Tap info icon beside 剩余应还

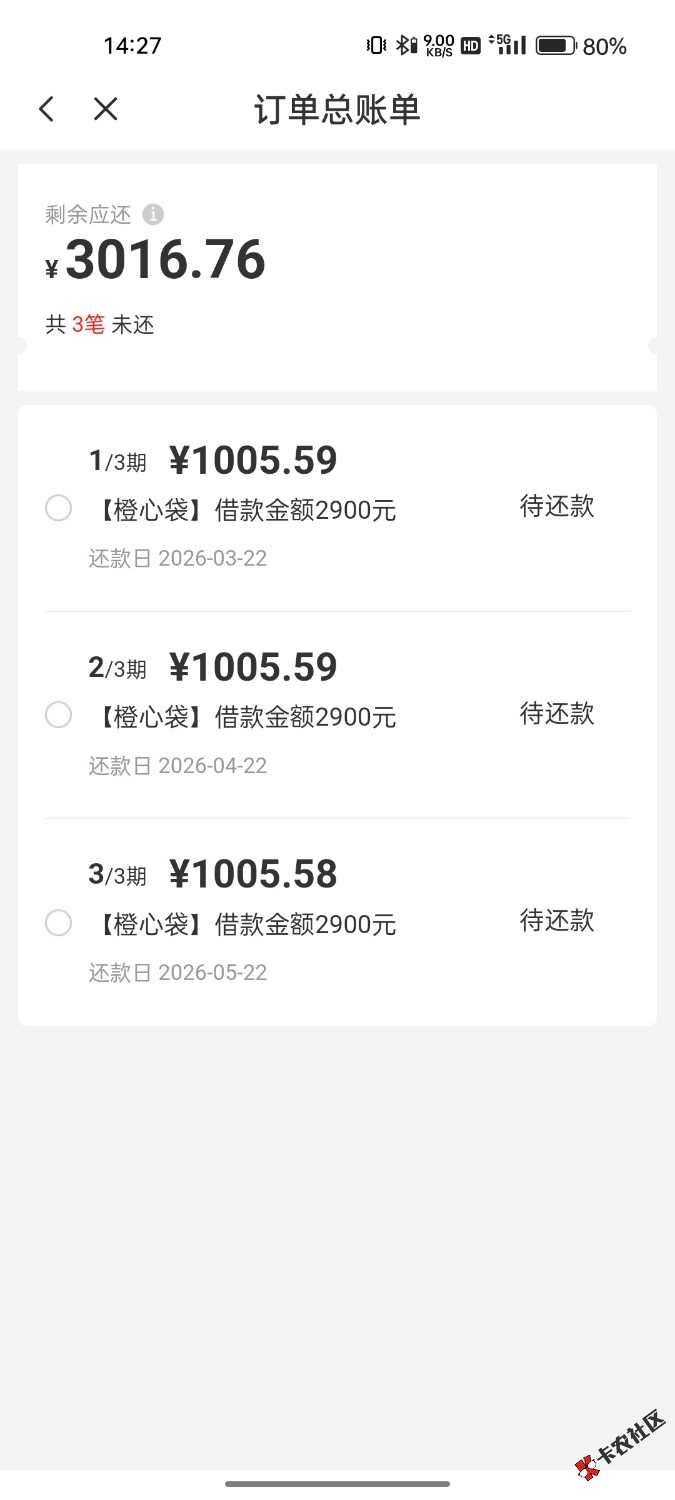pos(153,214)
